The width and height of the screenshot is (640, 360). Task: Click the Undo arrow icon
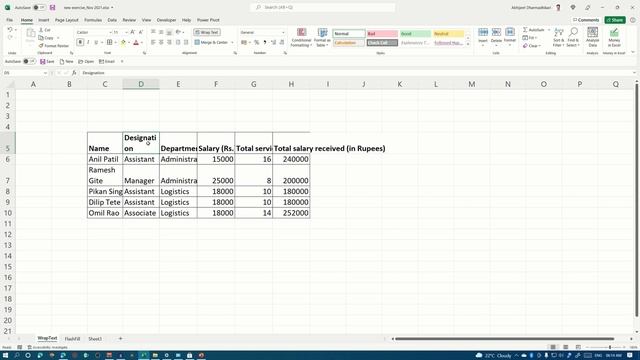coord(10,30)
